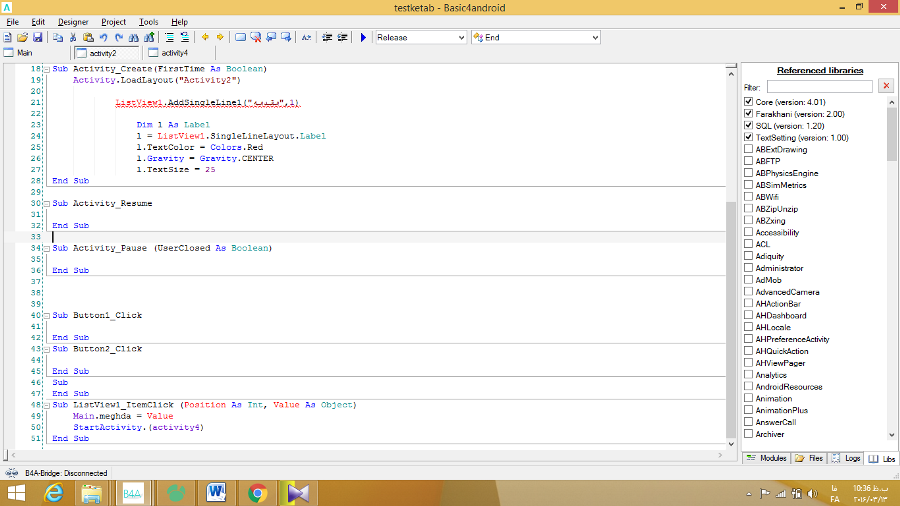Open the Release build configuration dropdown
Viewport: 900px width, 506px height.
tap(420, 37)
